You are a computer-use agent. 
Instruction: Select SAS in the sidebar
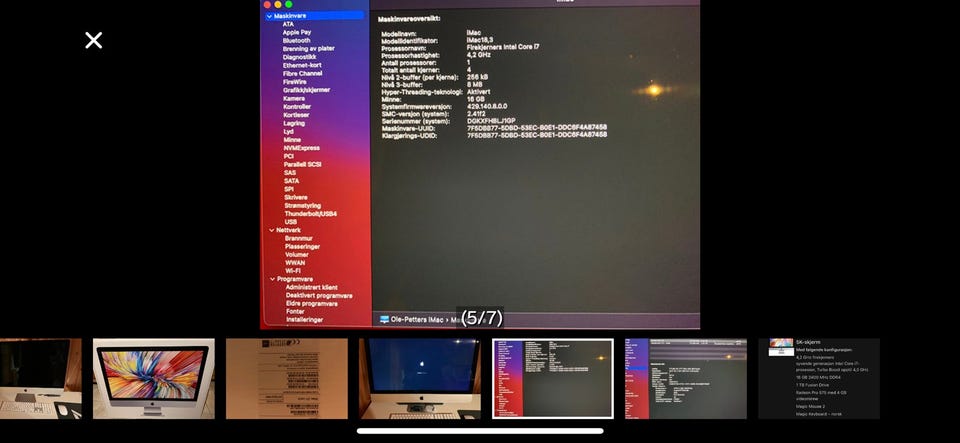tap(290, 173)
